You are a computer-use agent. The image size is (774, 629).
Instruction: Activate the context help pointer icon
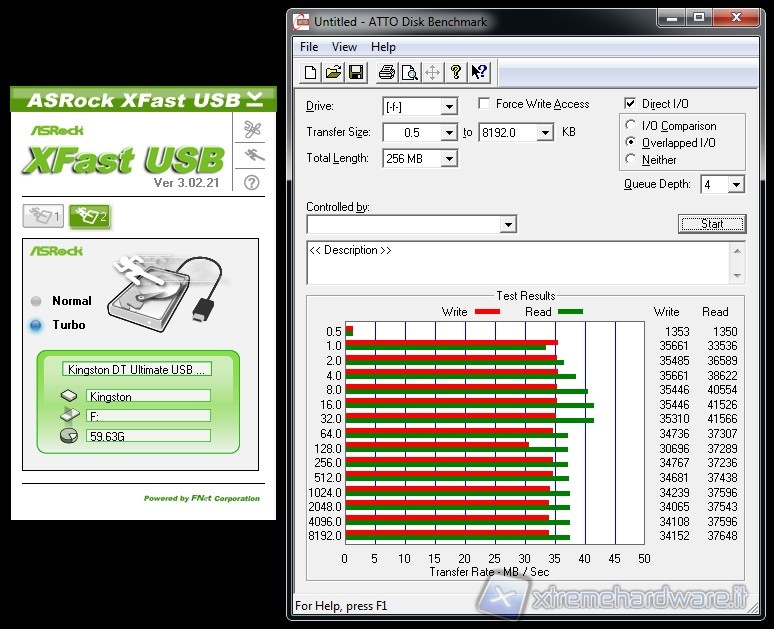click(x=479, y=72)
